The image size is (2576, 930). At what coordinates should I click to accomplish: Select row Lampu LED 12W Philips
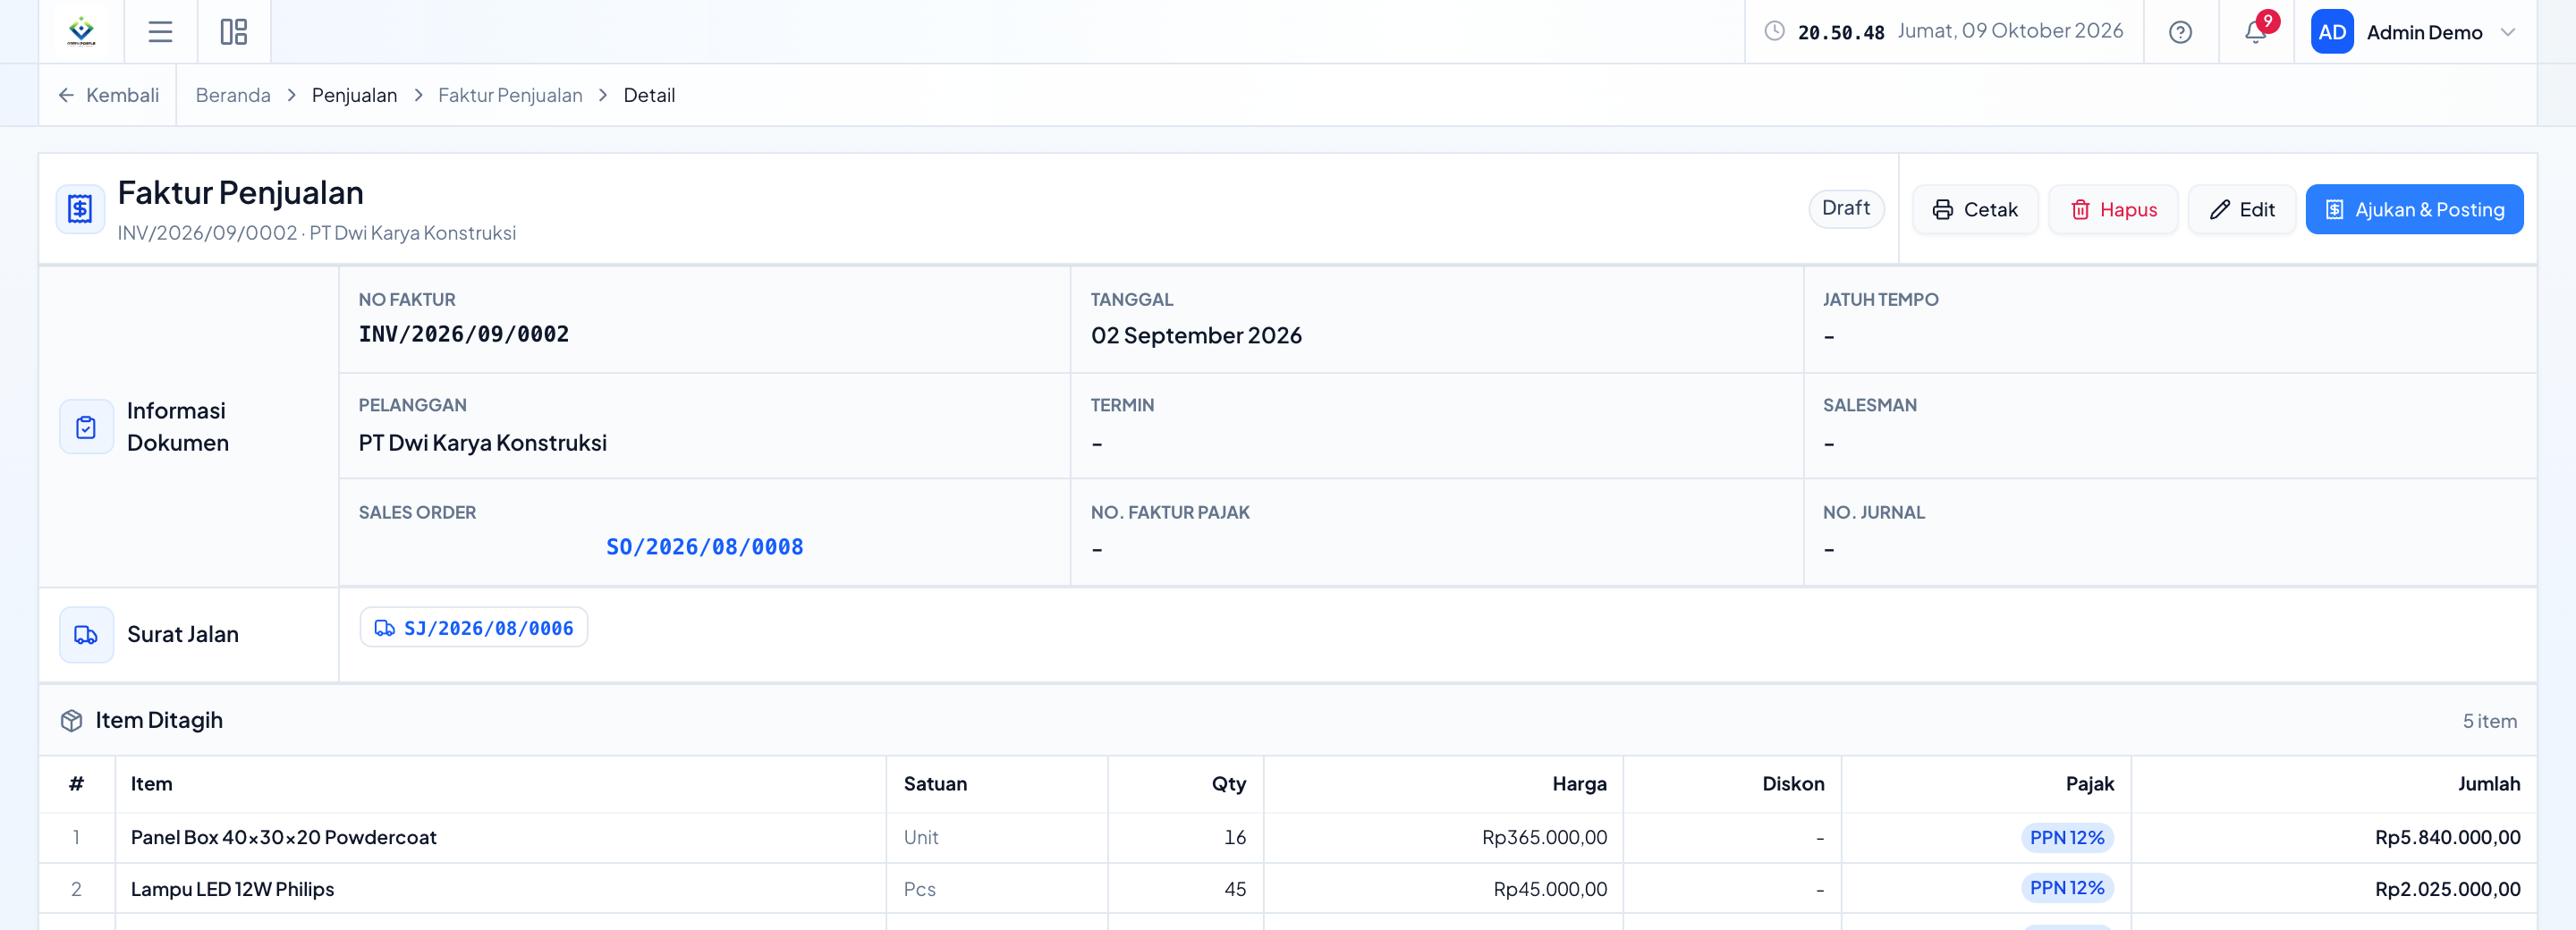(x=1287, y=889)
